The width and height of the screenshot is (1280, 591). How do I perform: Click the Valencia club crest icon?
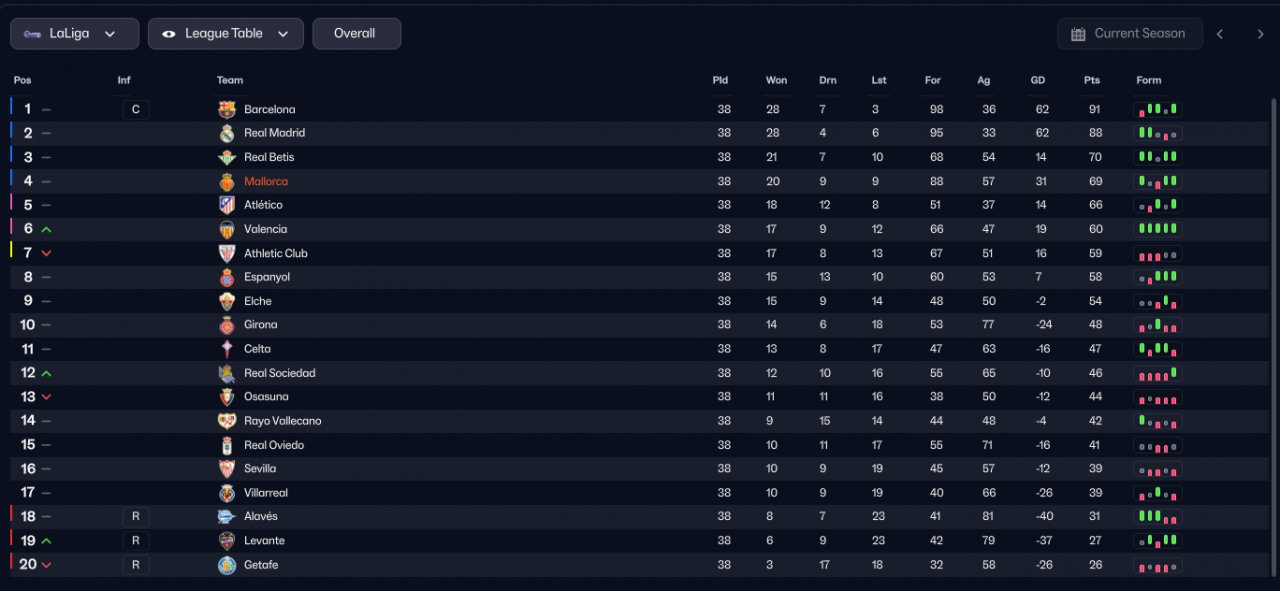click(x=227, y=229)
